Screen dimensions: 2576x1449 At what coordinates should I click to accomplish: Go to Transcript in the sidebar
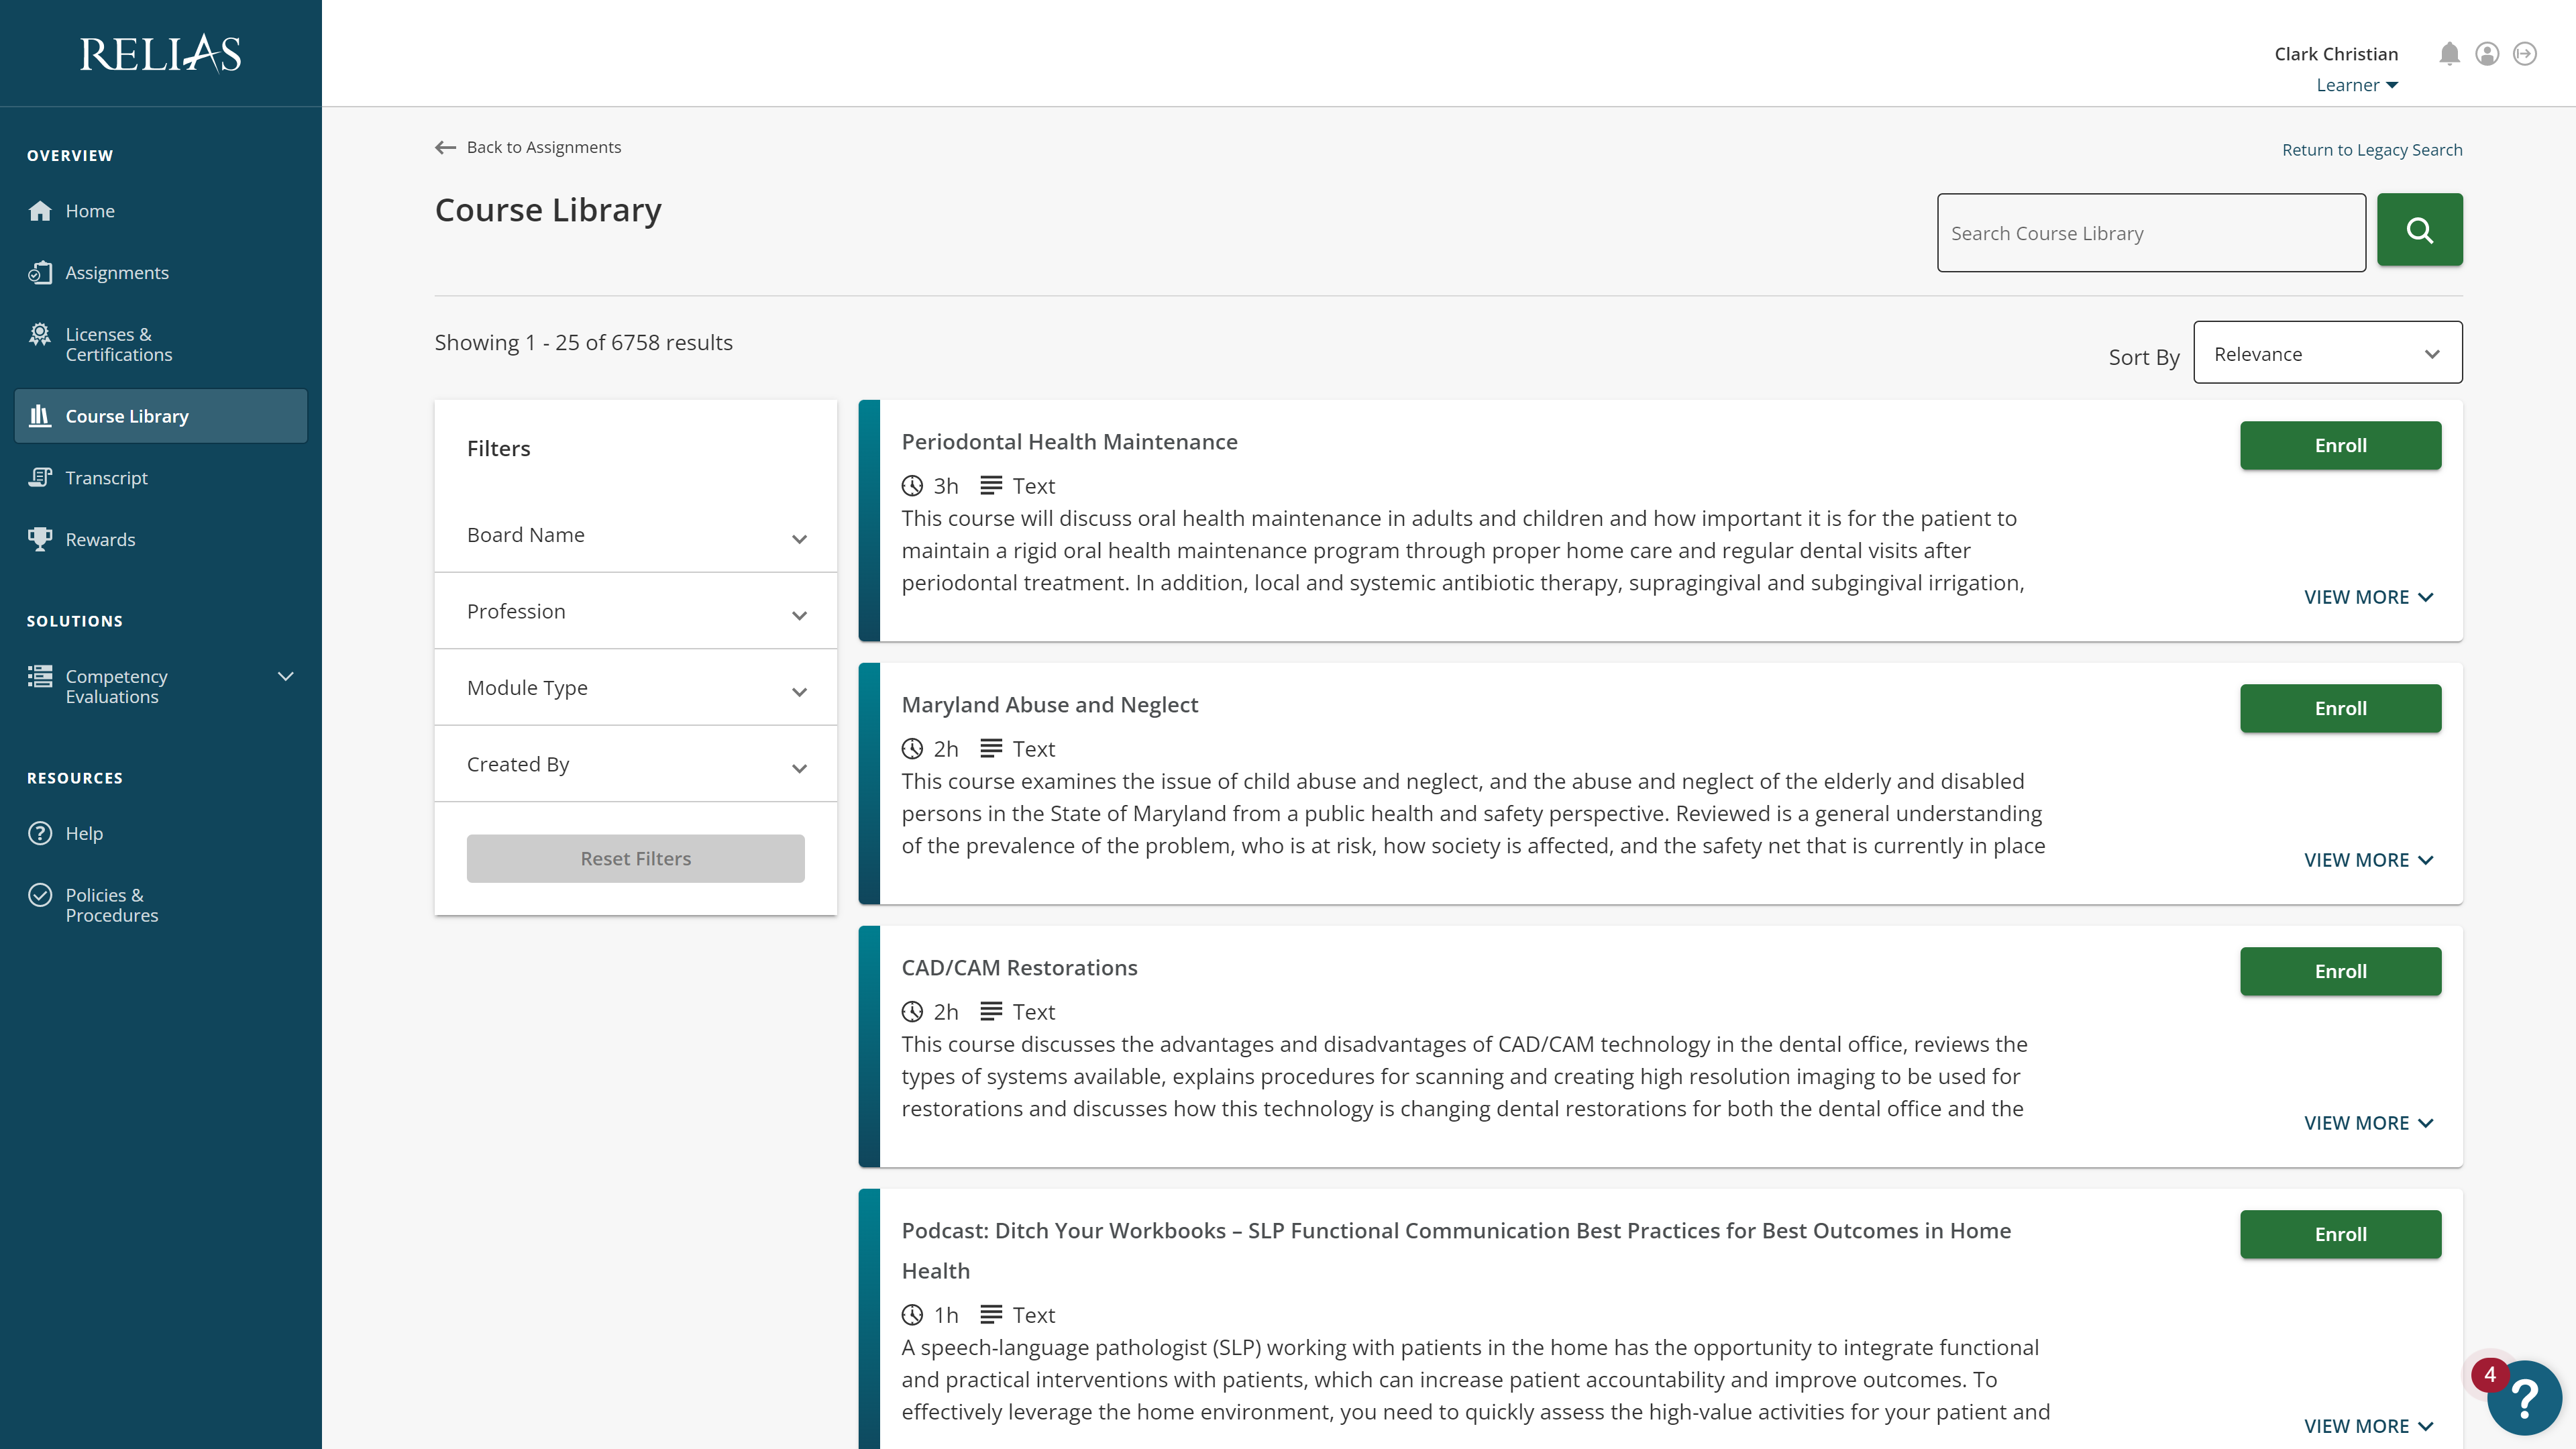(x=106, y=478)
